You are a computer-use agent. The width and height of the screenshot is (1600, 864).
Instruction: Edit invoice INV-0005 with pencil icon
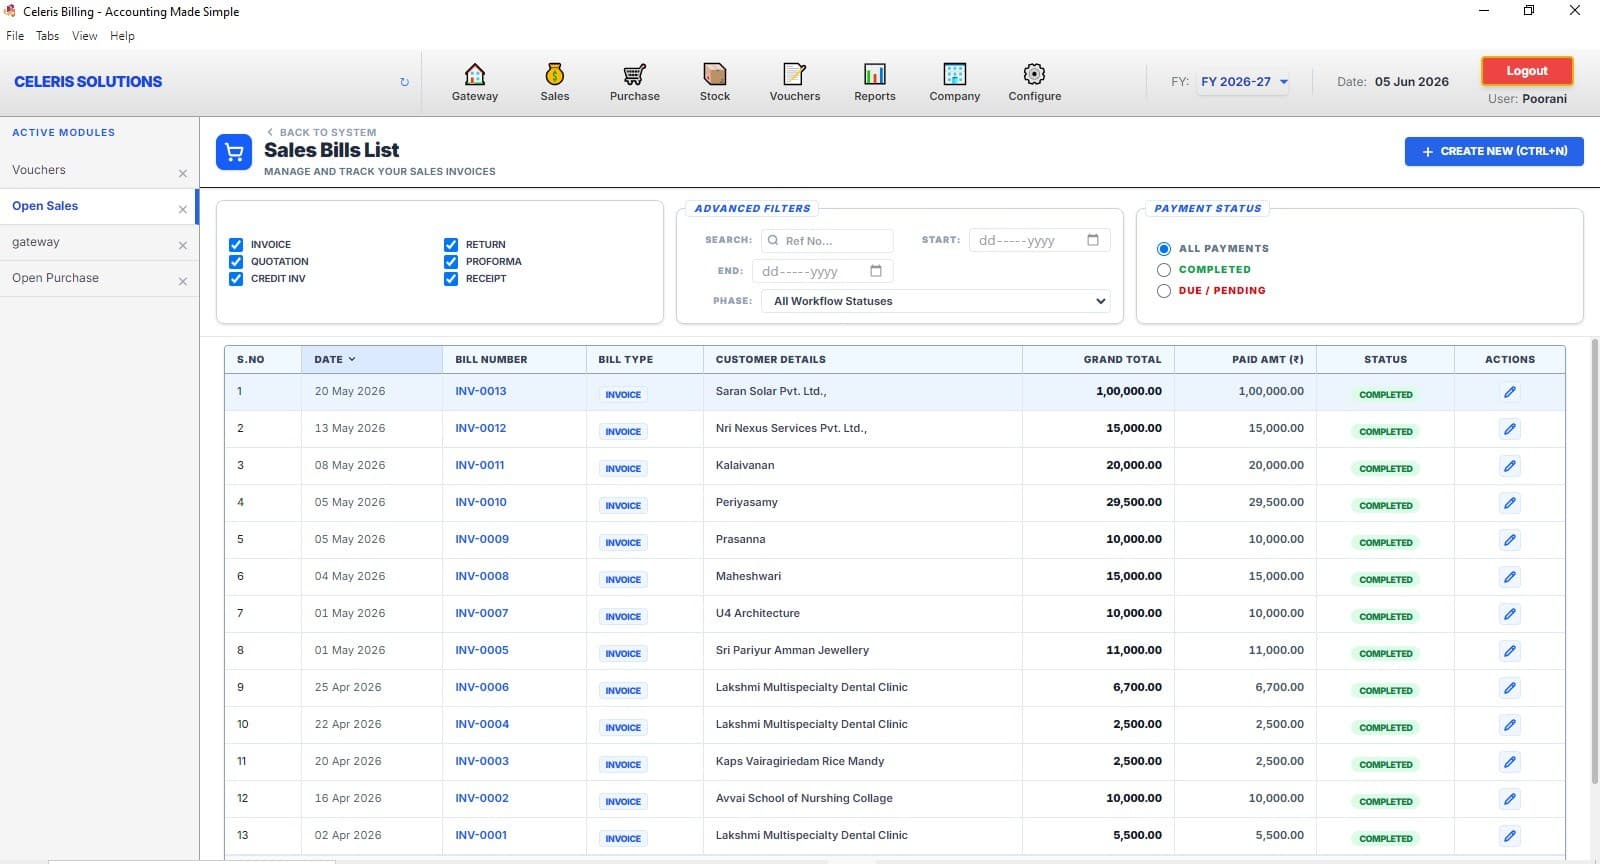pyautogui.click(x=1510, y=651)
